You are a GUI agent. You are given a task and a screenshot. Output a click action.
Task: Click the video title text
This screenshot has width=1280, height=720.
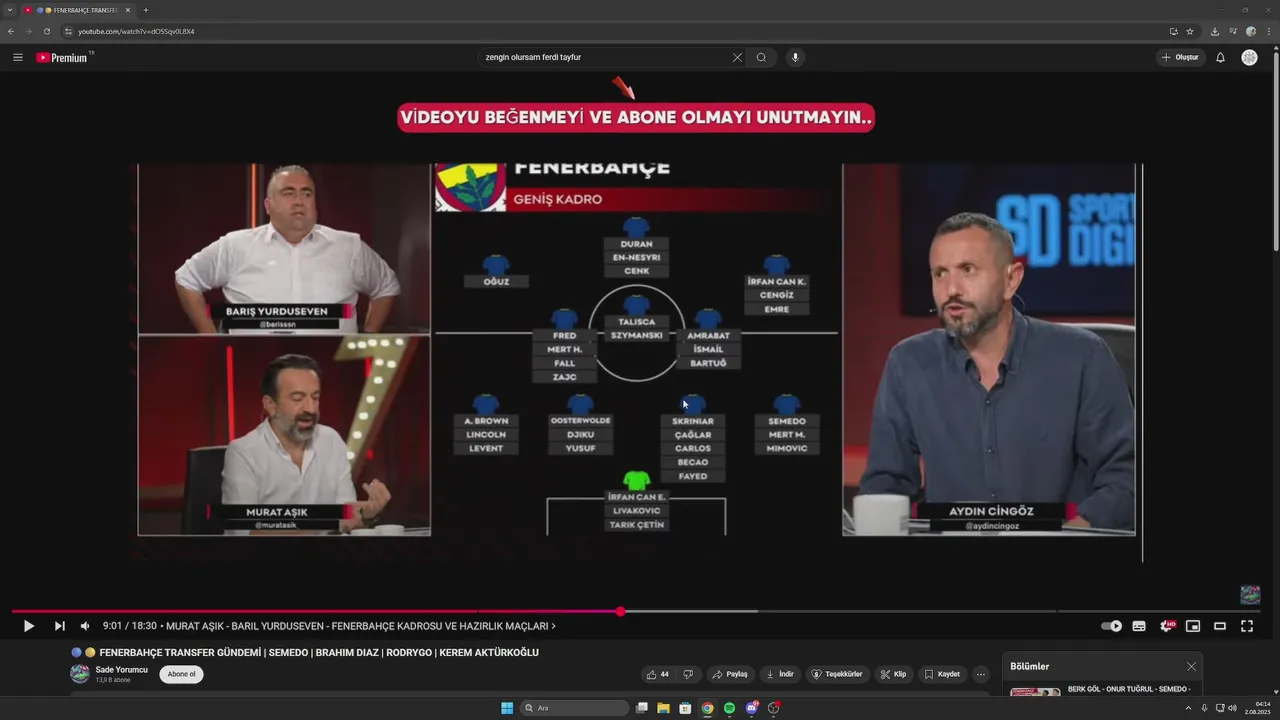click(319, 652)
